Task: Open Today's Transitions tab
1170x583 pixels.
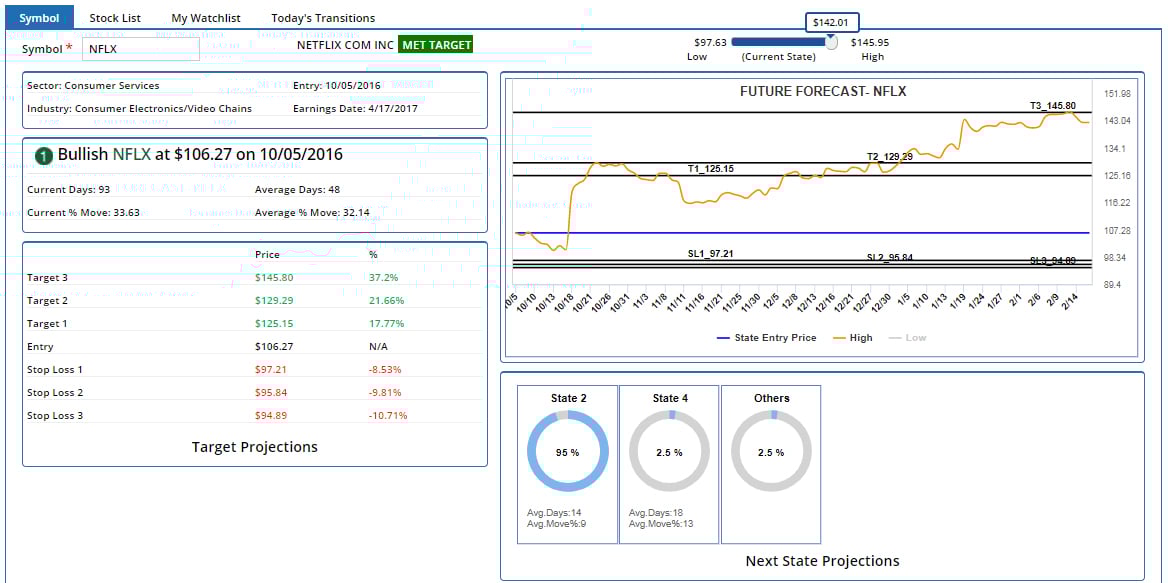Action: (323, 18)
